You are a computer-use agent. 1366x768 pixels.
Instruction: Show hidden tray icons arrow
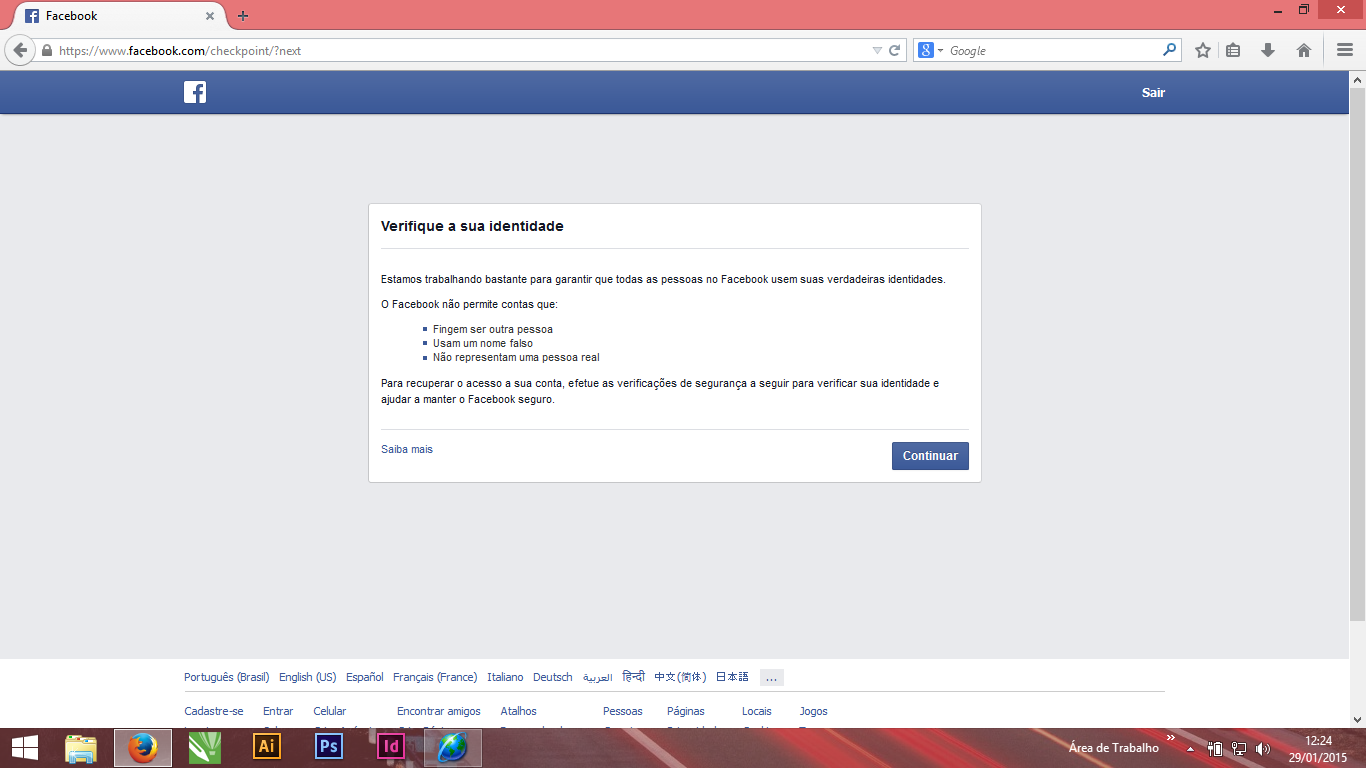[x=1190, y=749]
